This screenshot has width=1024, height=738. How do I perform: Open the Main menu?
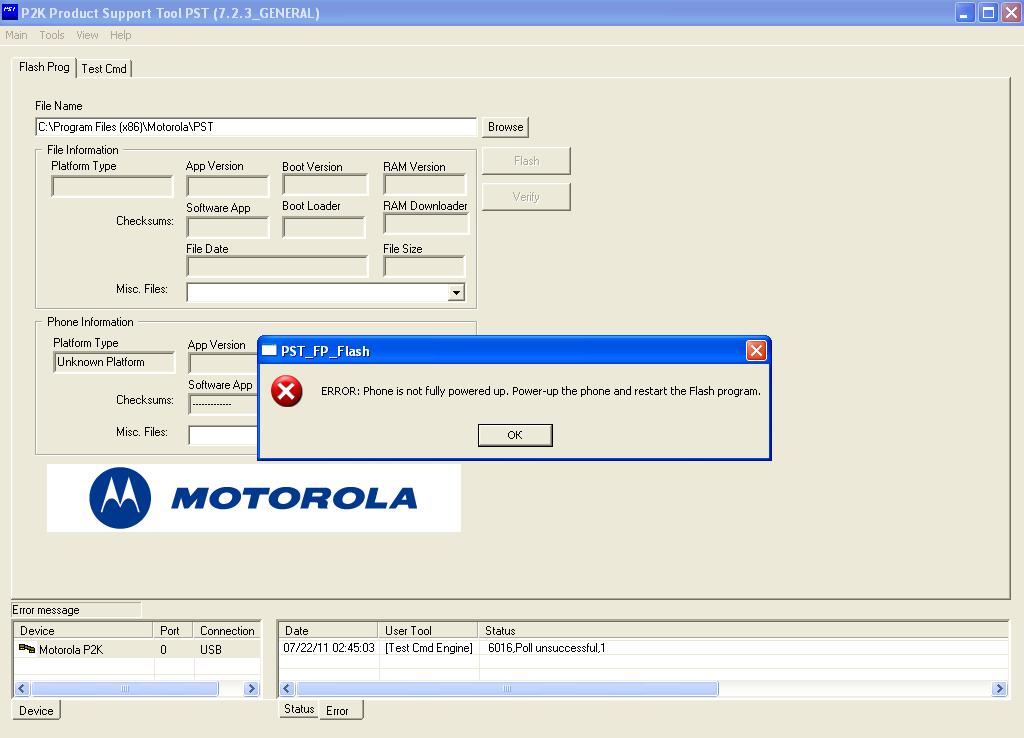pos(16,35)
